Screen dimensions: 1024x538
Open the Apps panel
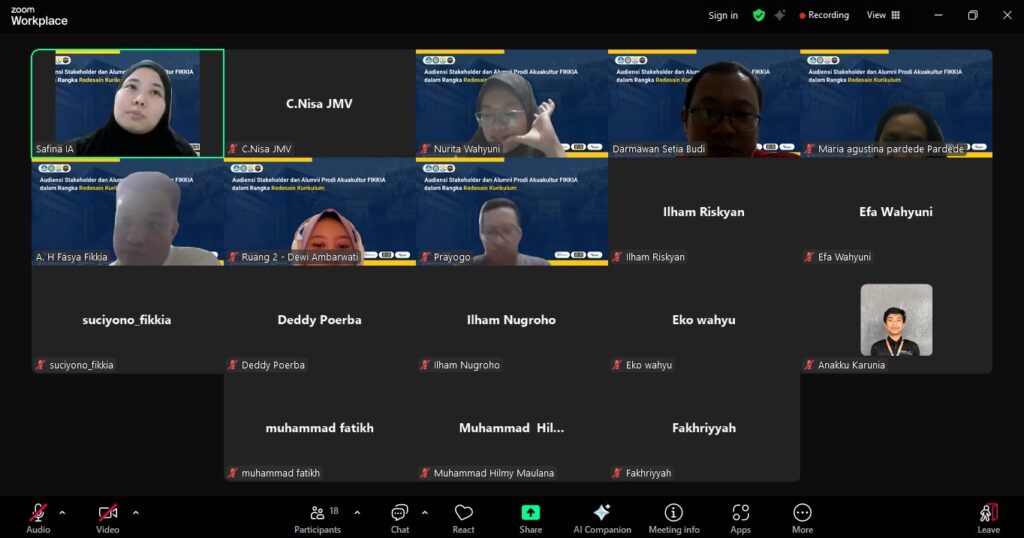(740, 517)
